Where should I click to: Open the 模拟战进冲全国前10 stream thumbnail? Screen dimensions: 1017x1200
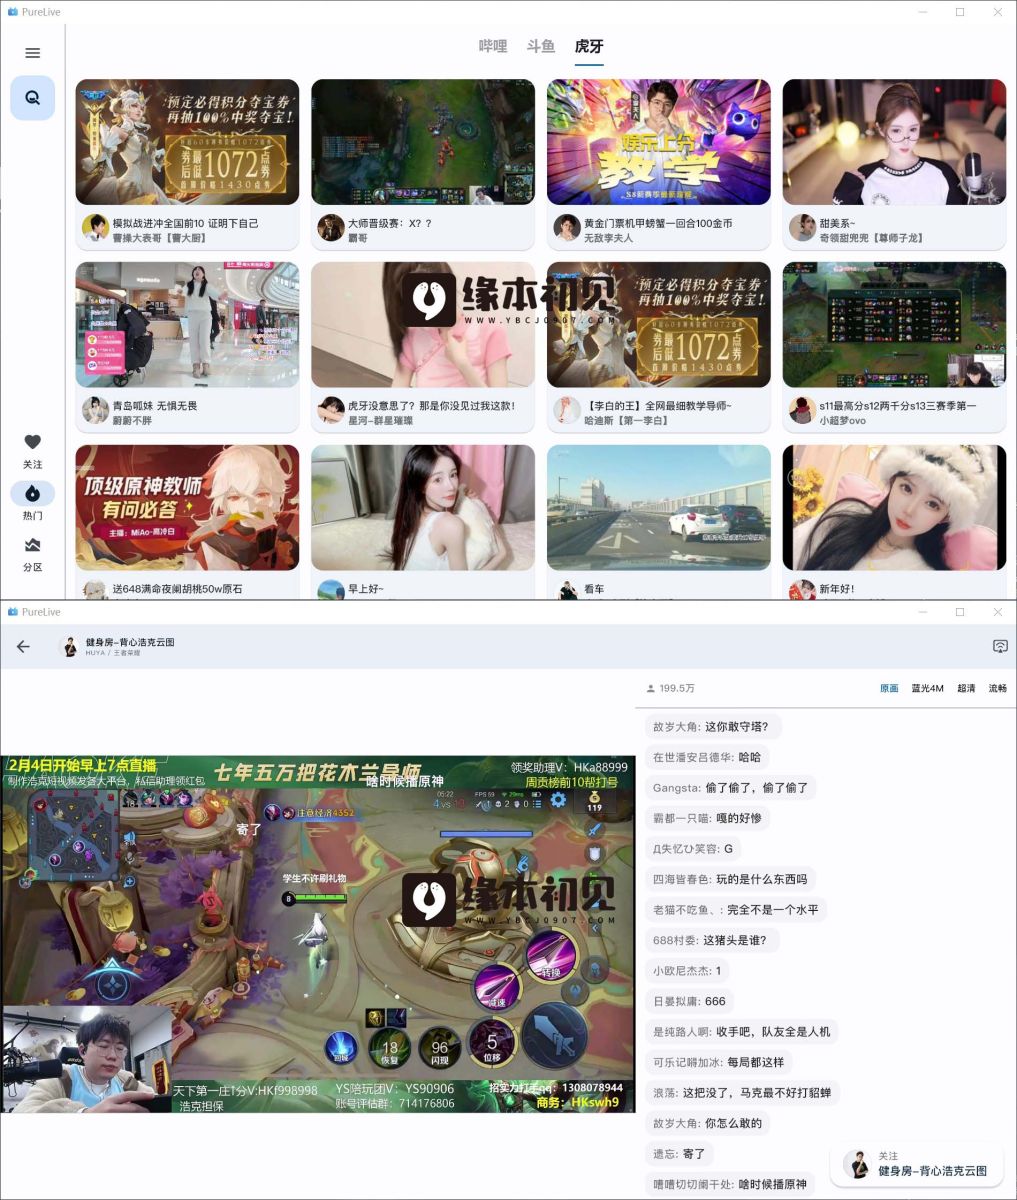(187, 142)
